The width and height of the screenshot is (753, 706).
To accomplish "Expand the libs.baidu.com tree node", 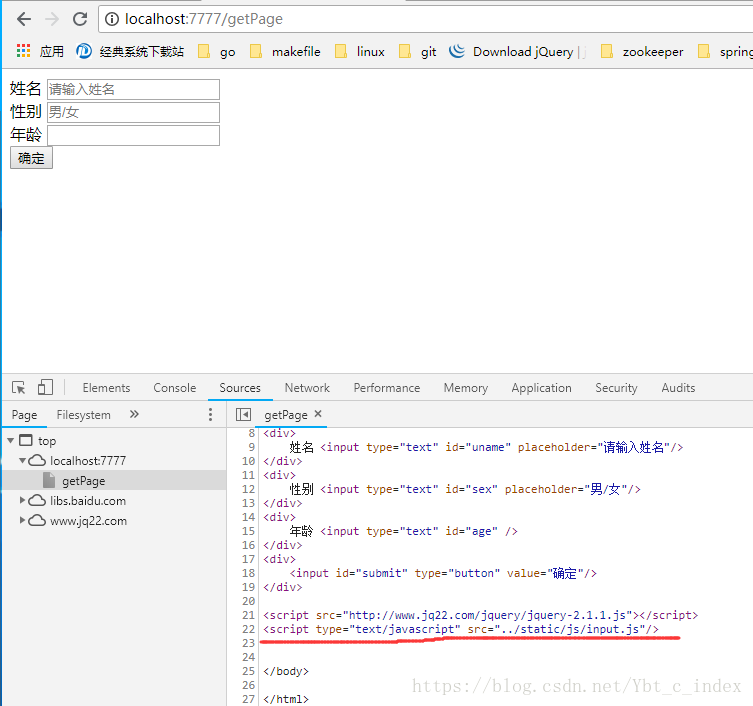I will coord(22,500).
